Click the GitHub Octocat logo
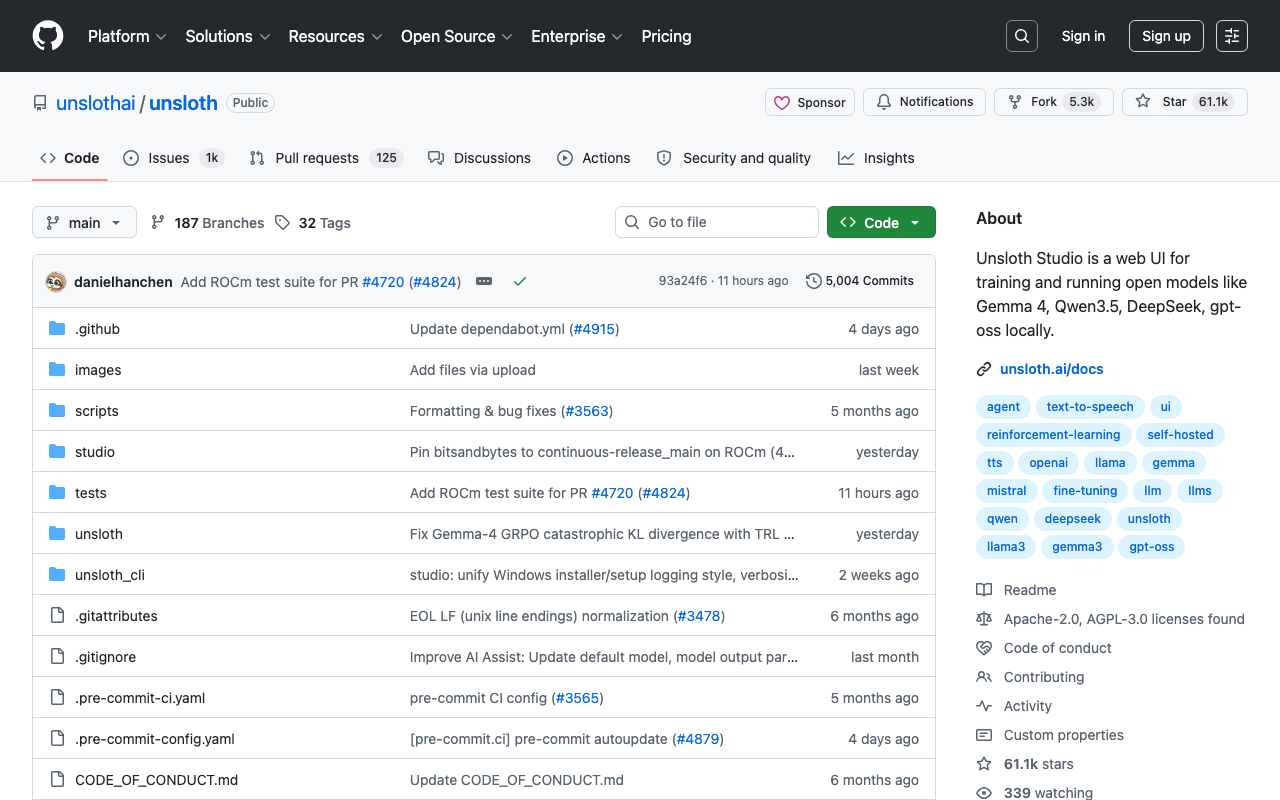 [48, 36]
